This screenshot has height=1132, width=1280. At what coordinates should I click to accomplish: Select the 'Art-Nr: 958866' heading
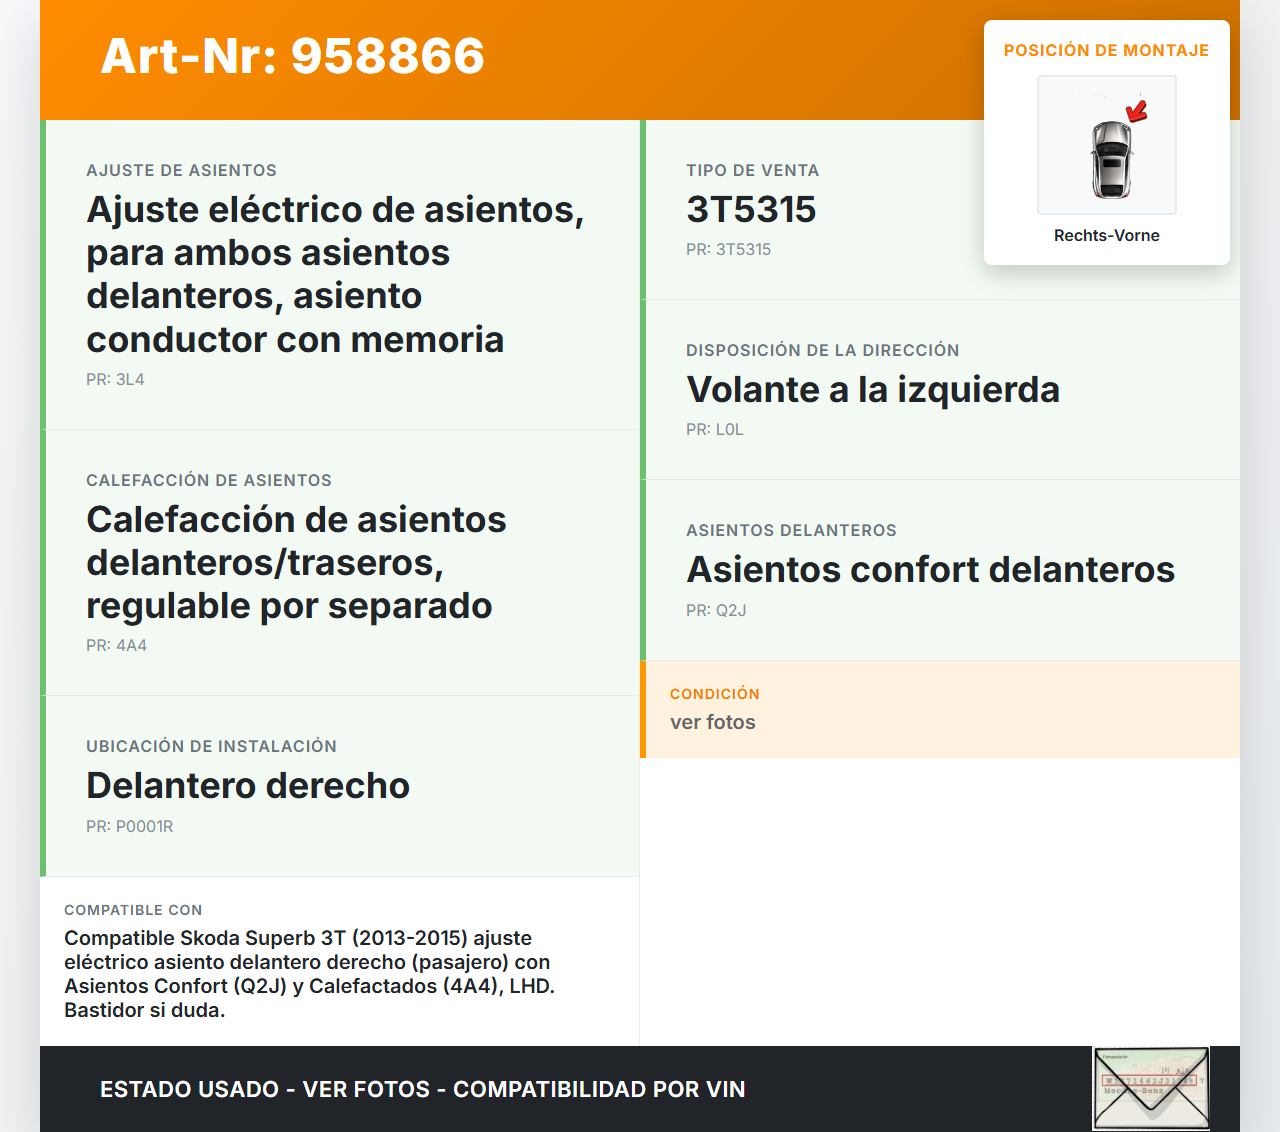[293, 56]
